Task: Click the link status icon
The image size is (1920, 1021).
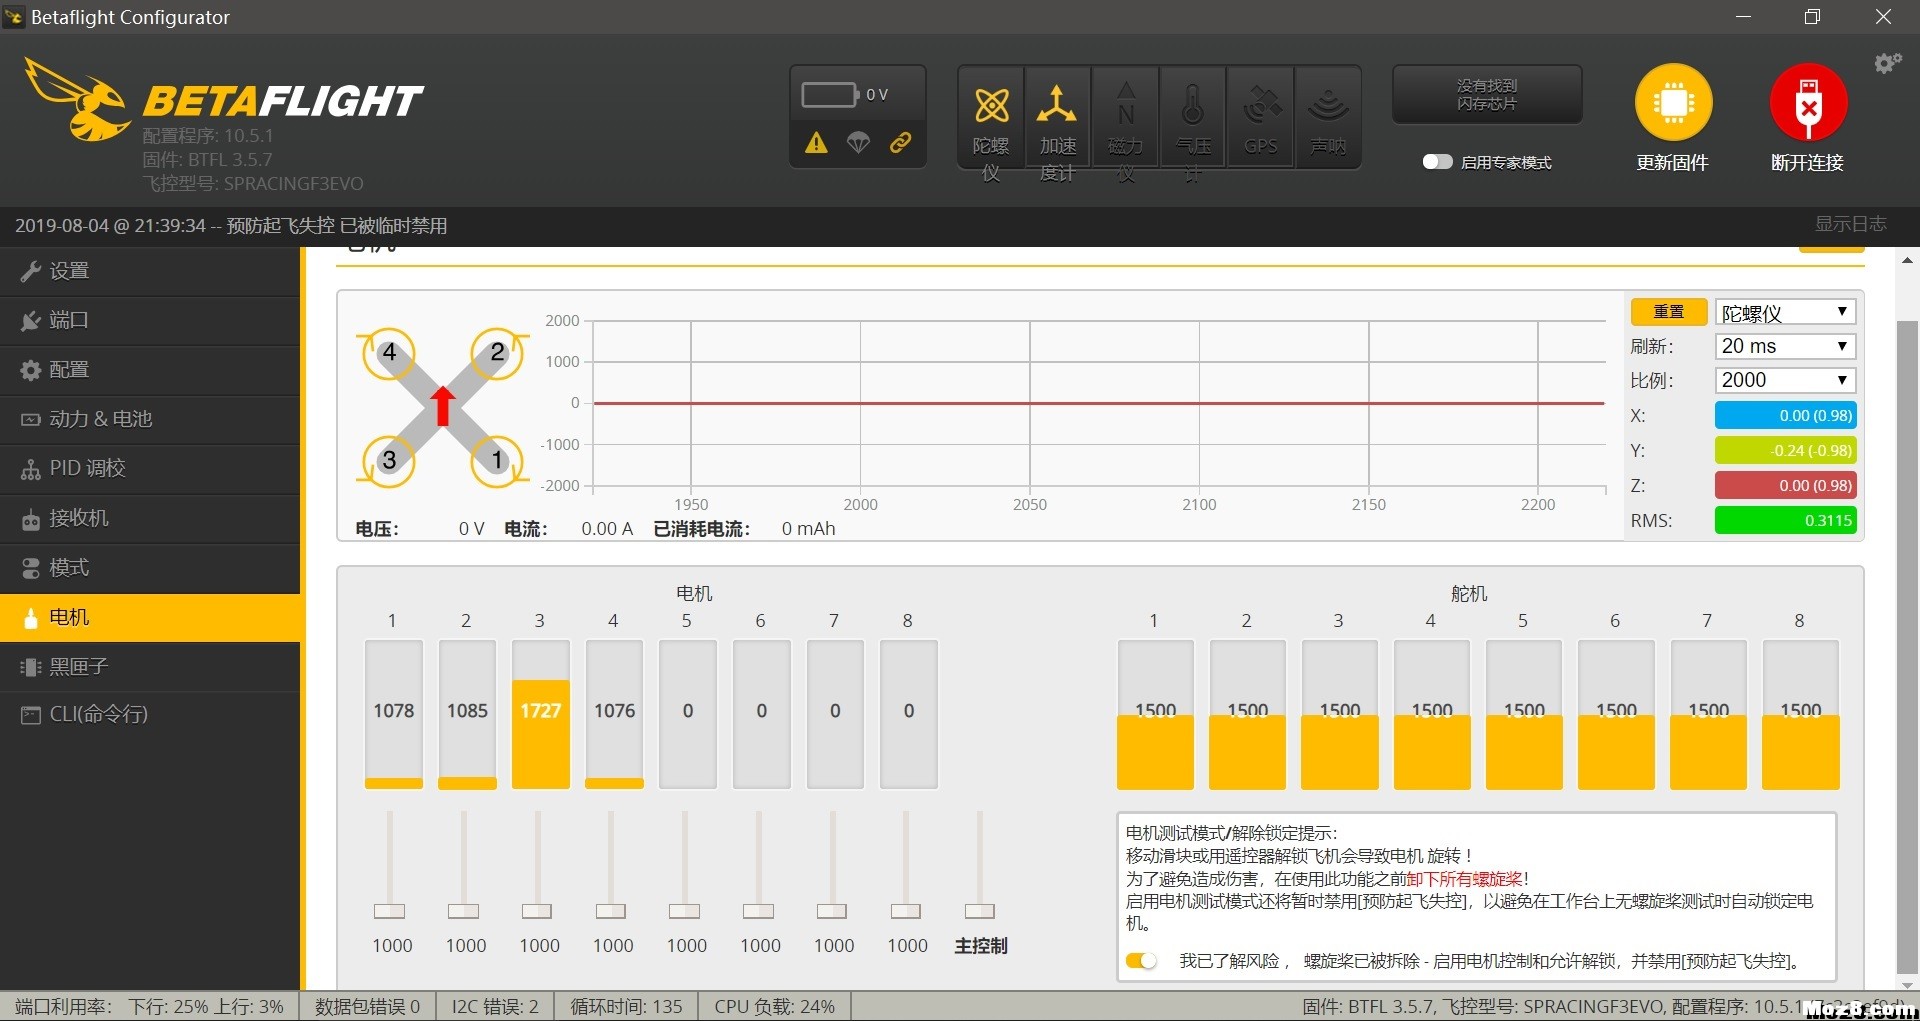Action: [900, 143]
